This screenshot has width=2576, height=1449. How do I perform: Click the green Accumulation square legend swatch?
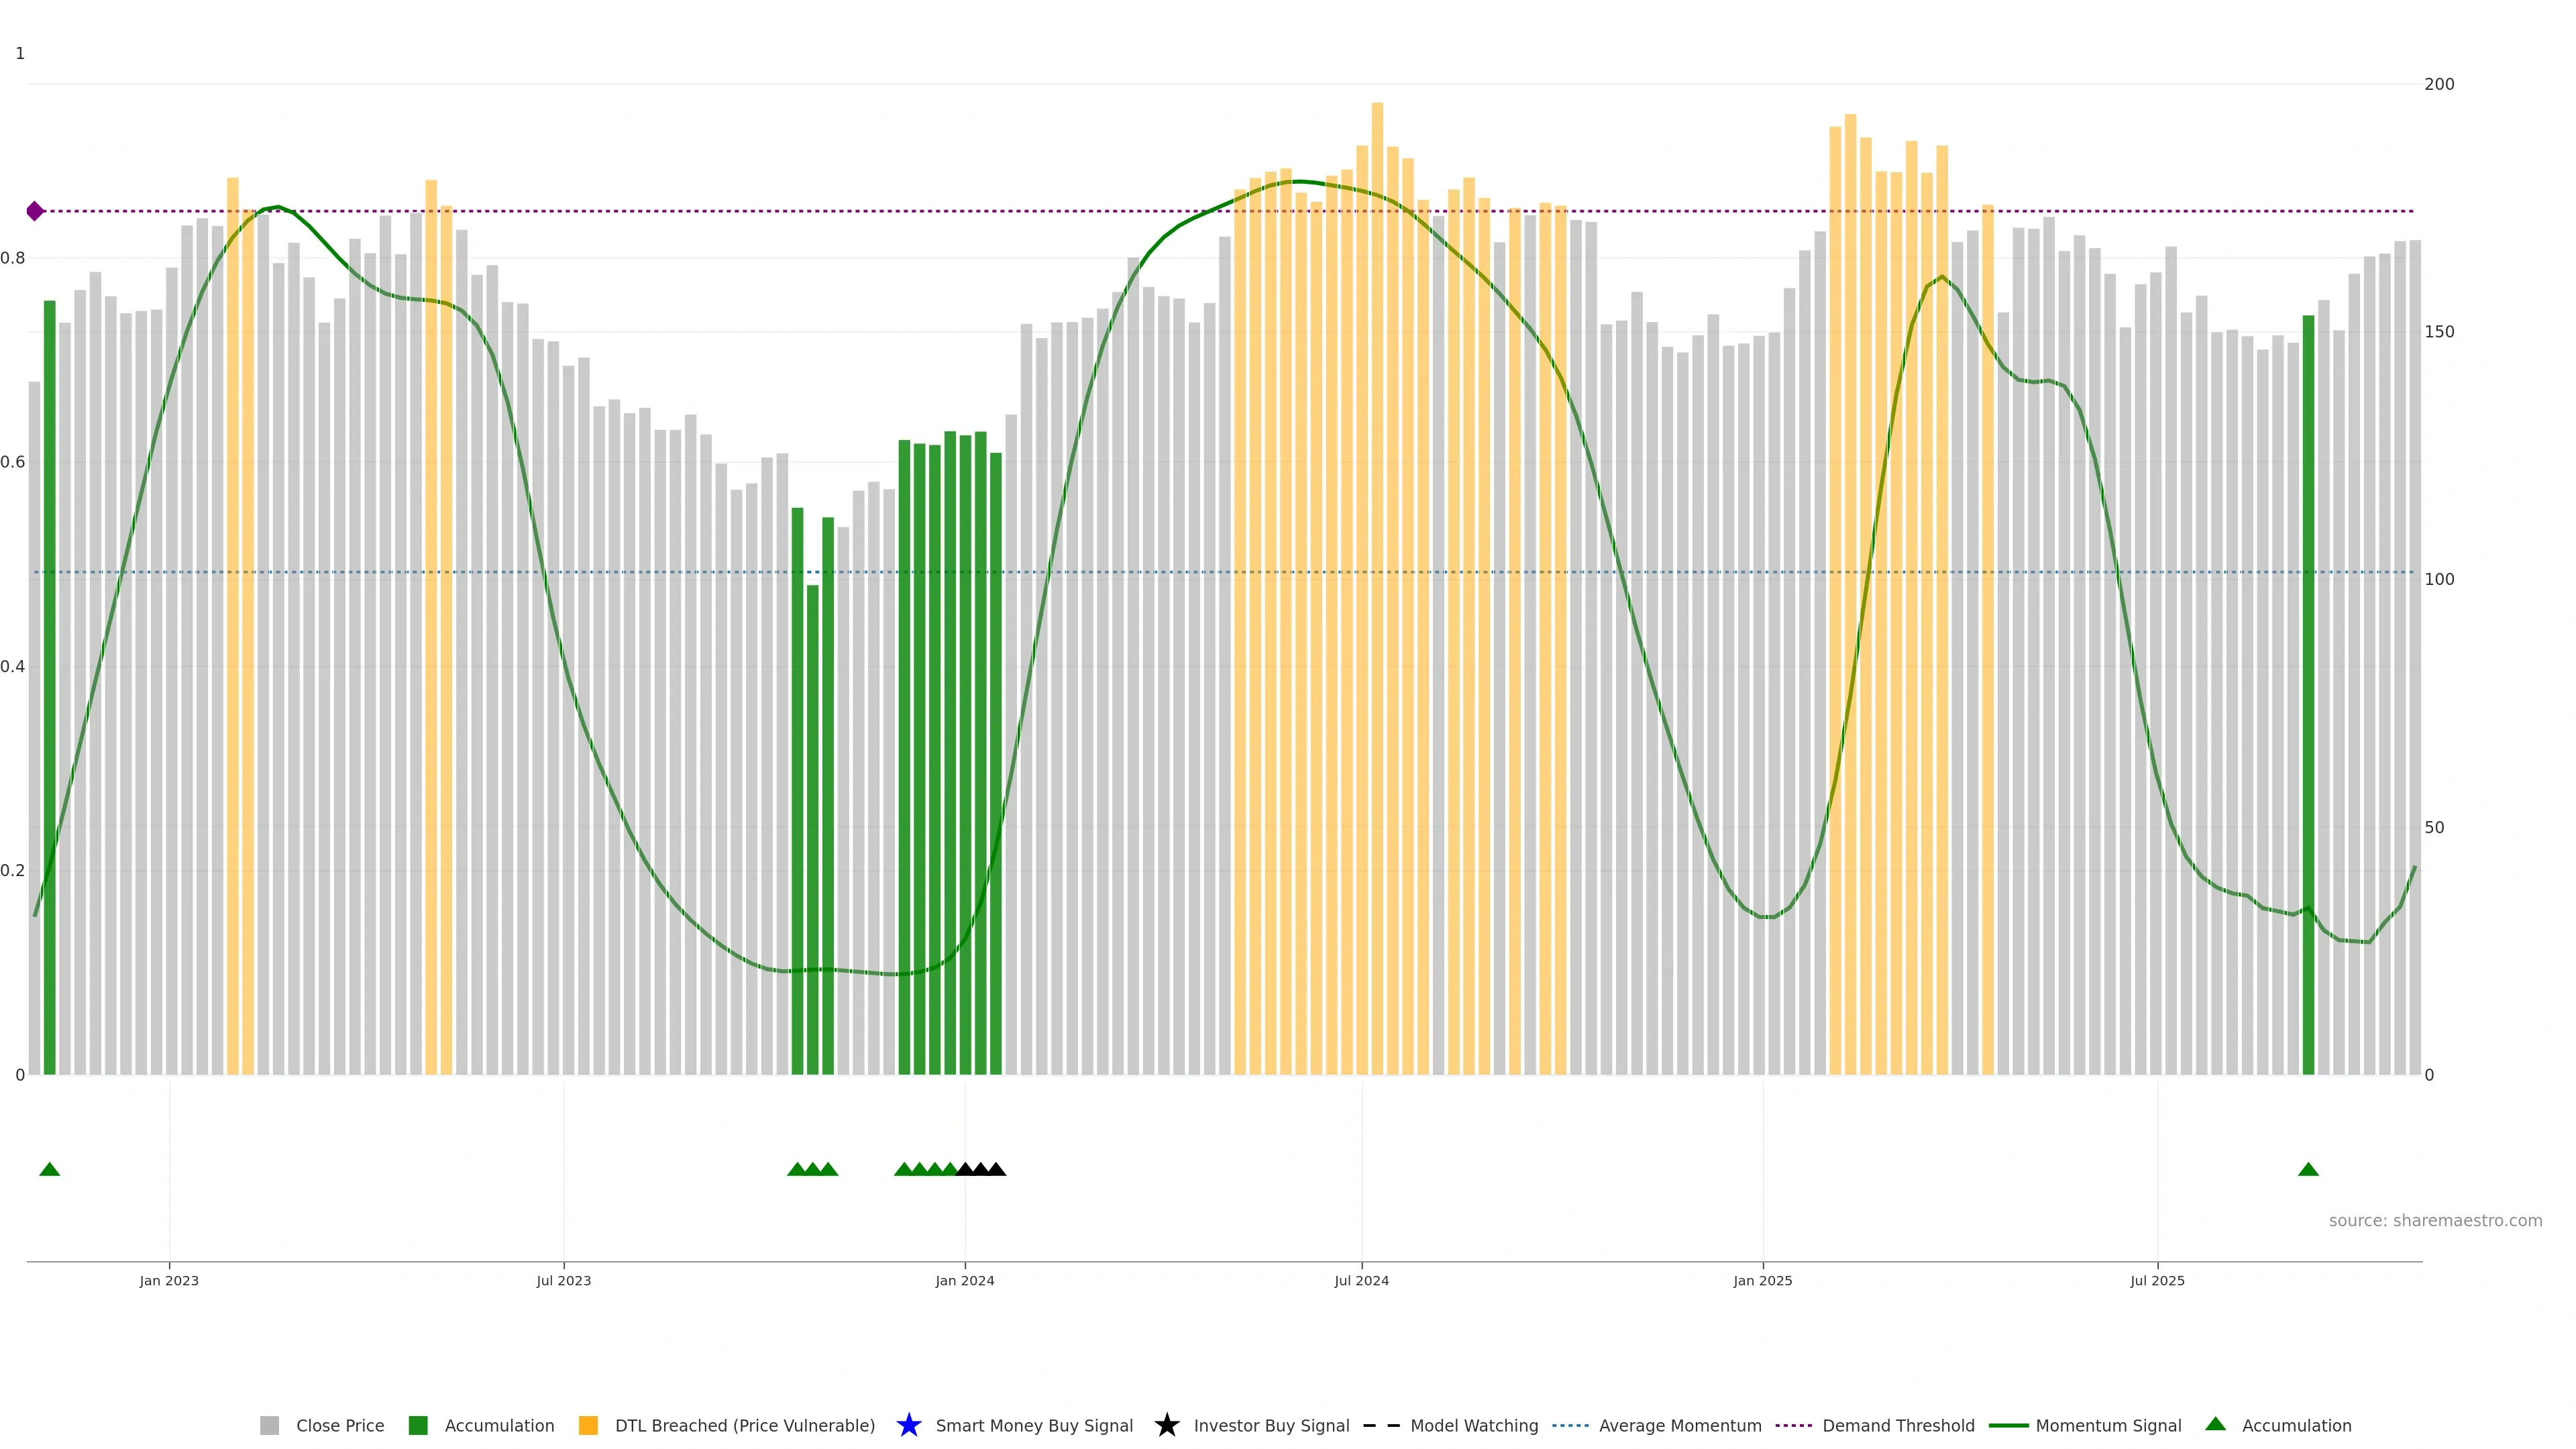coord(418,1426)
